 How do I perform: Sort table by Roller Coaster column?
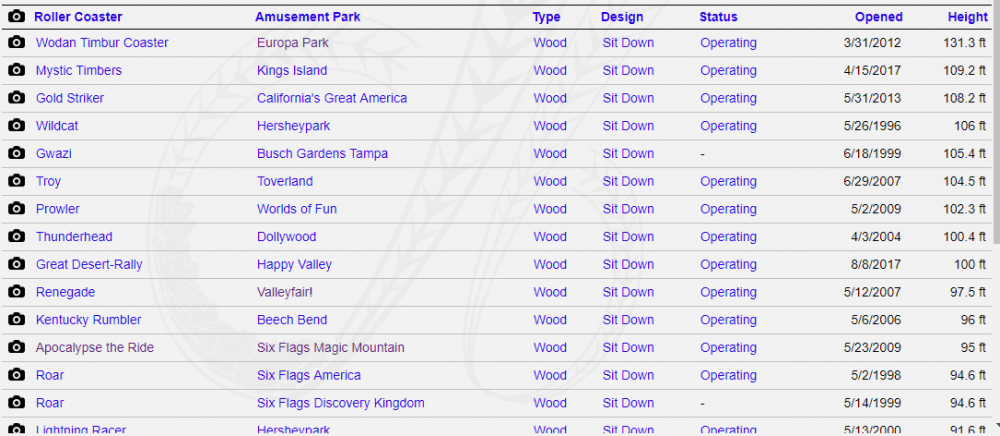[x=78, y=17]
